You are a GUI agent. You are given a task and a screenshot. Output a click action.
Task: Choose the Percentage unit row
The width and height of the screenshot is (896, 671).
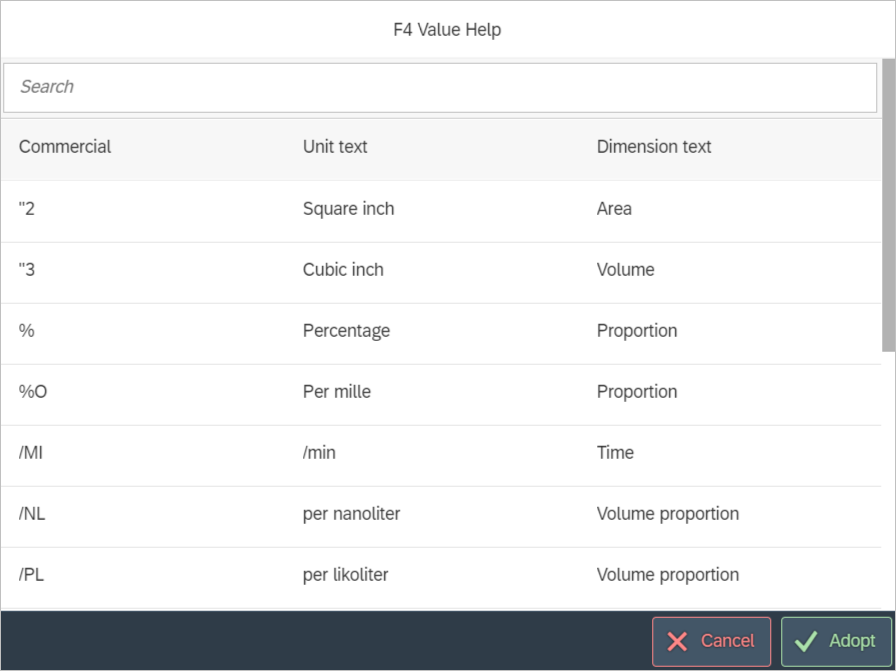tap(346, 331)
